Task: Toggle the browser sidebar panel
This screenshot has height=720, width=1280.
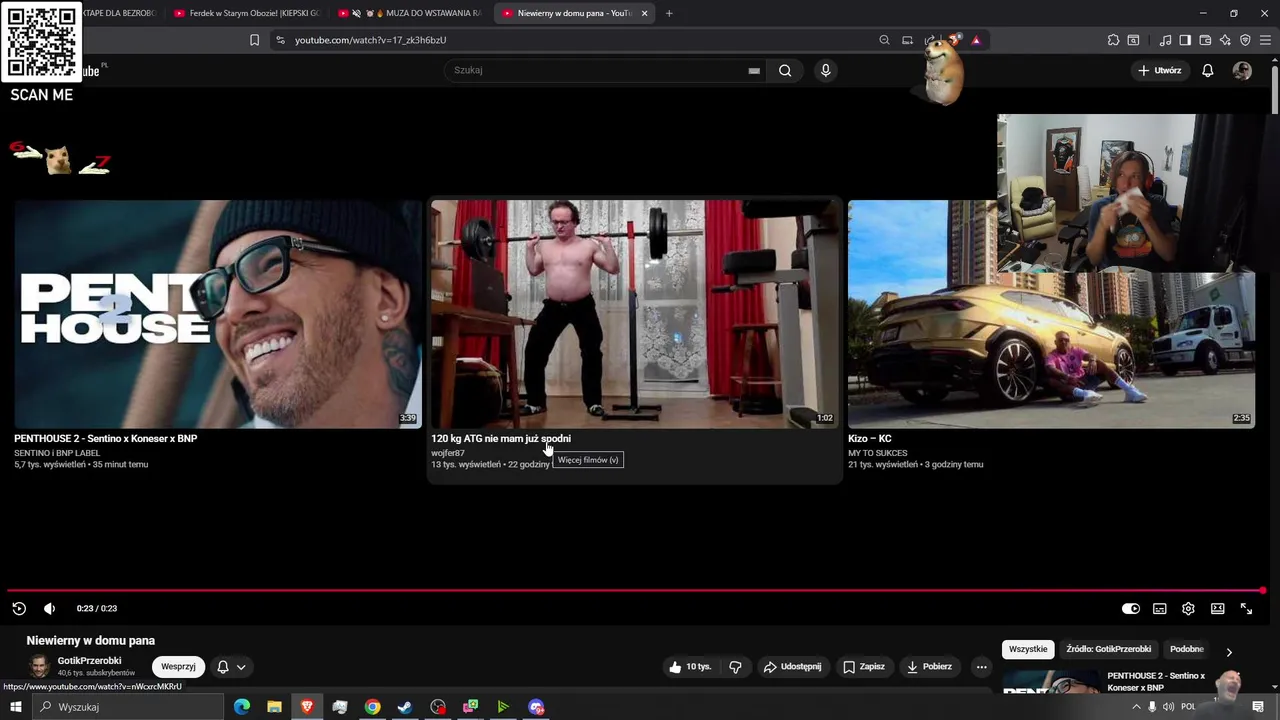Action: pyautogui.click(x=1185, y=40)
